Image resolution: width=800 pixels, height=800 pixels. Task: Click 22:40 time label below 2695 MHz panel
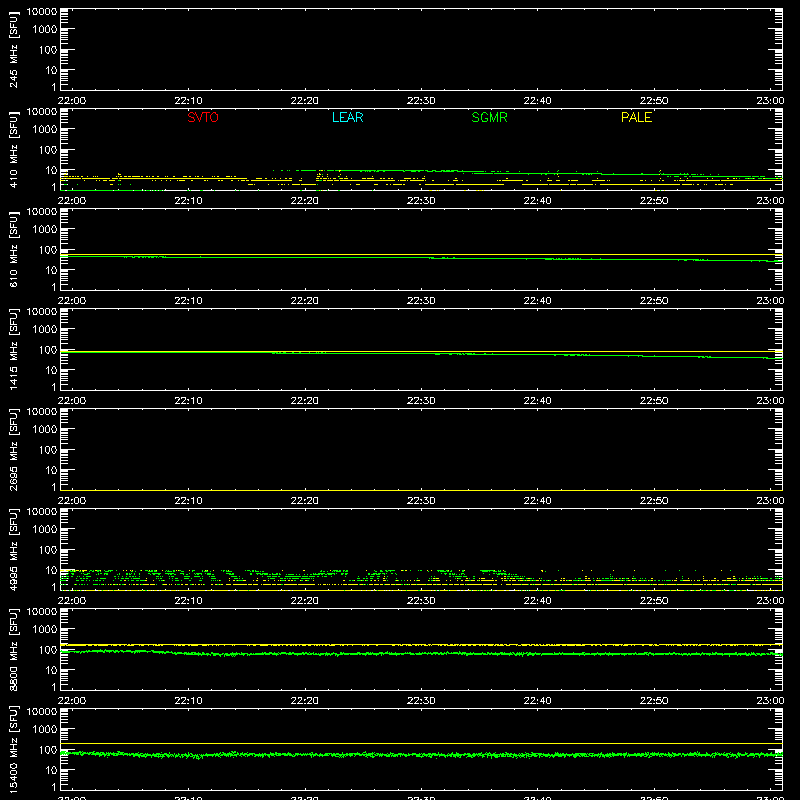click(x=537, y=501)
